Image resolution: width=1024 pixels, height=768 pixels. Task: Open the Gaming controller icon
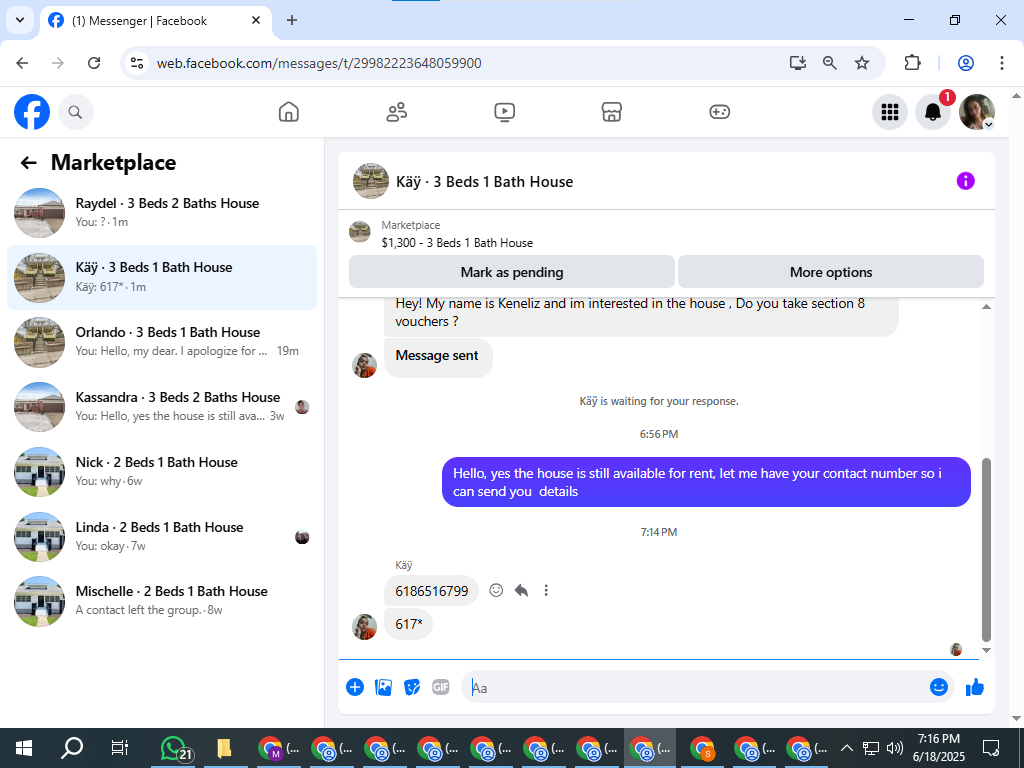pos(719,112)
